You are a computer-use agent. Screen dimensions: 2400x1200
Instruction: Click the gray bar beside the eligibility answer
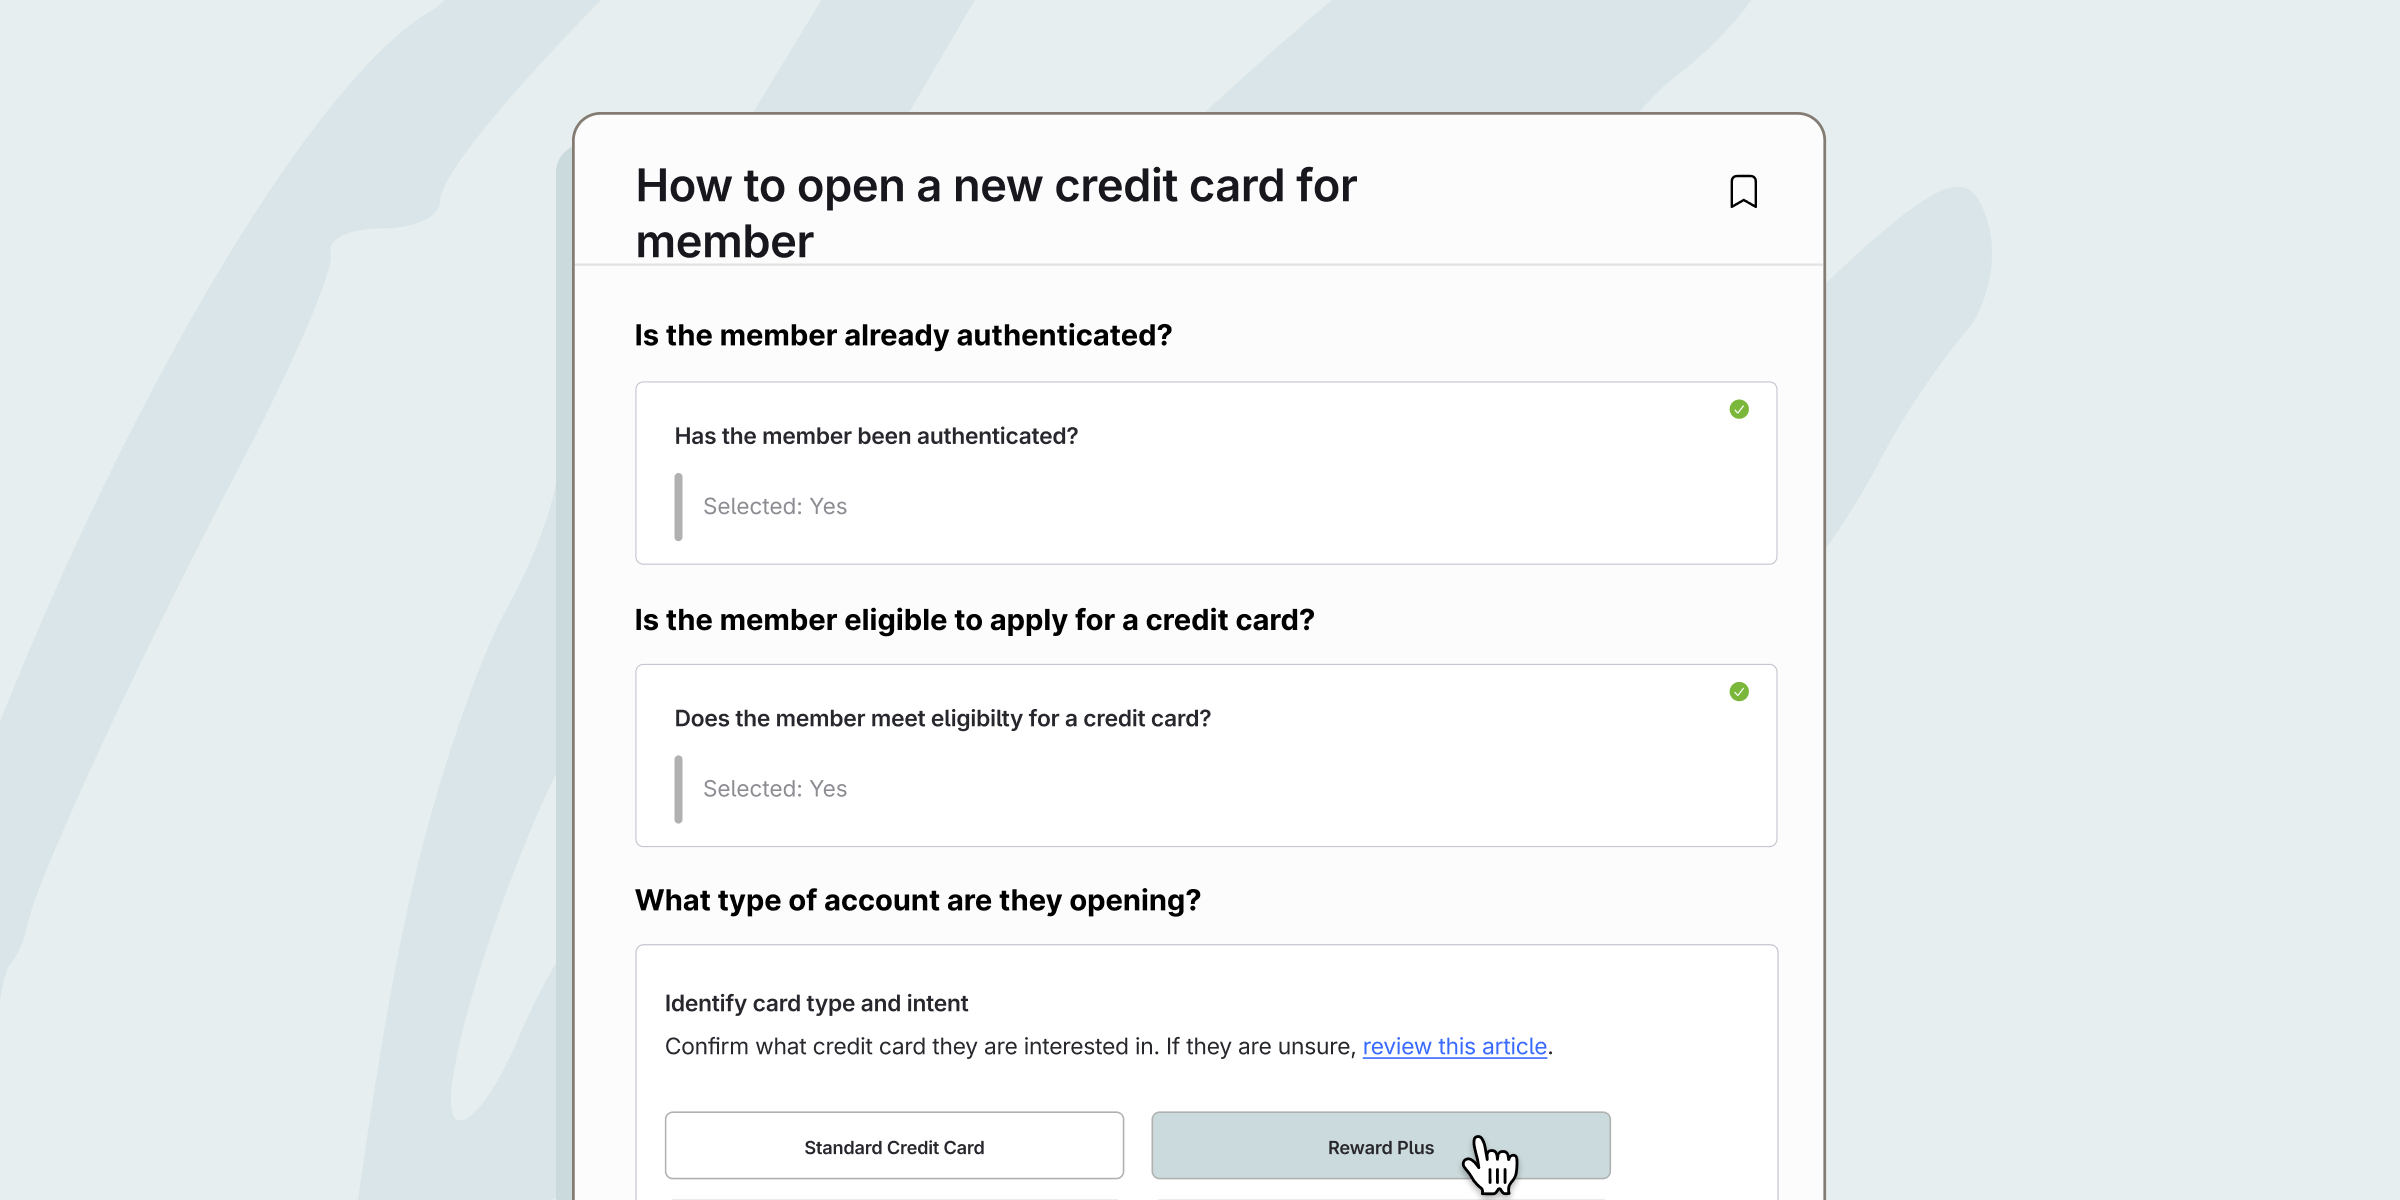pos(678,790)
